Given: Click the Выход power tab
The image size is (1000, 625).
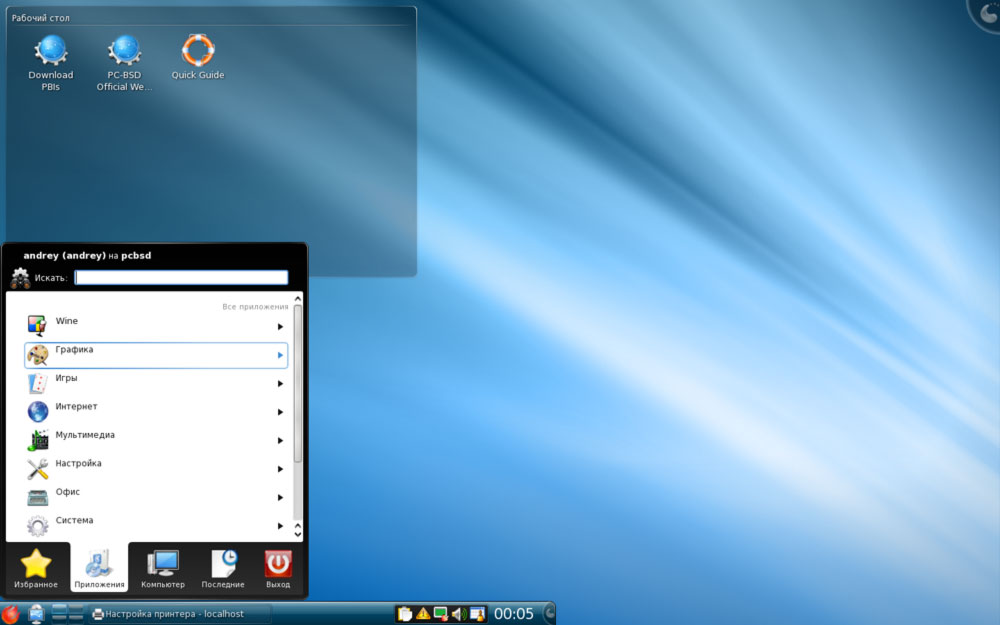Looking at the screenshot, I should coord(278,569).
